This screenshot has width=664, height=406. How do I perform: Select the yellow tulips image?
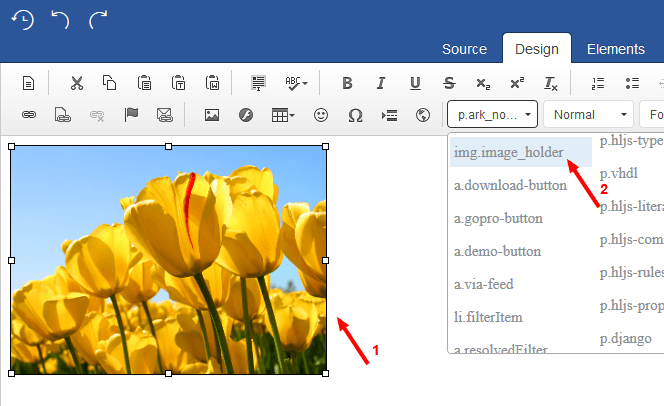[168, 260]
